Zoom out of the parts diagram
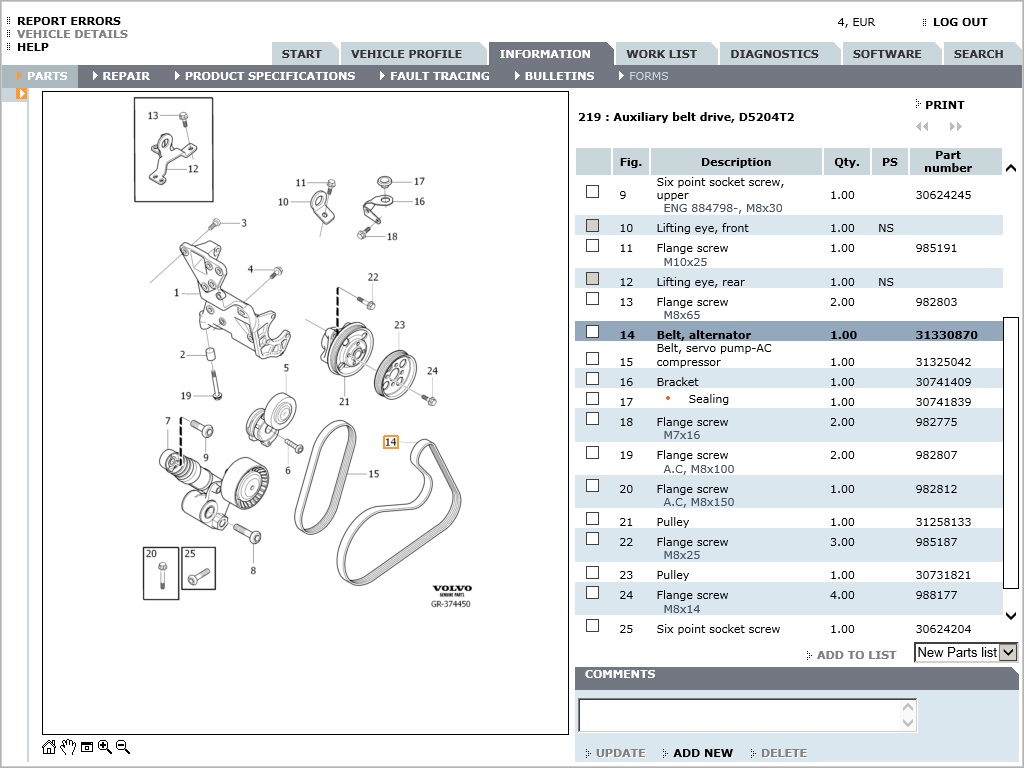 [123, 747]
